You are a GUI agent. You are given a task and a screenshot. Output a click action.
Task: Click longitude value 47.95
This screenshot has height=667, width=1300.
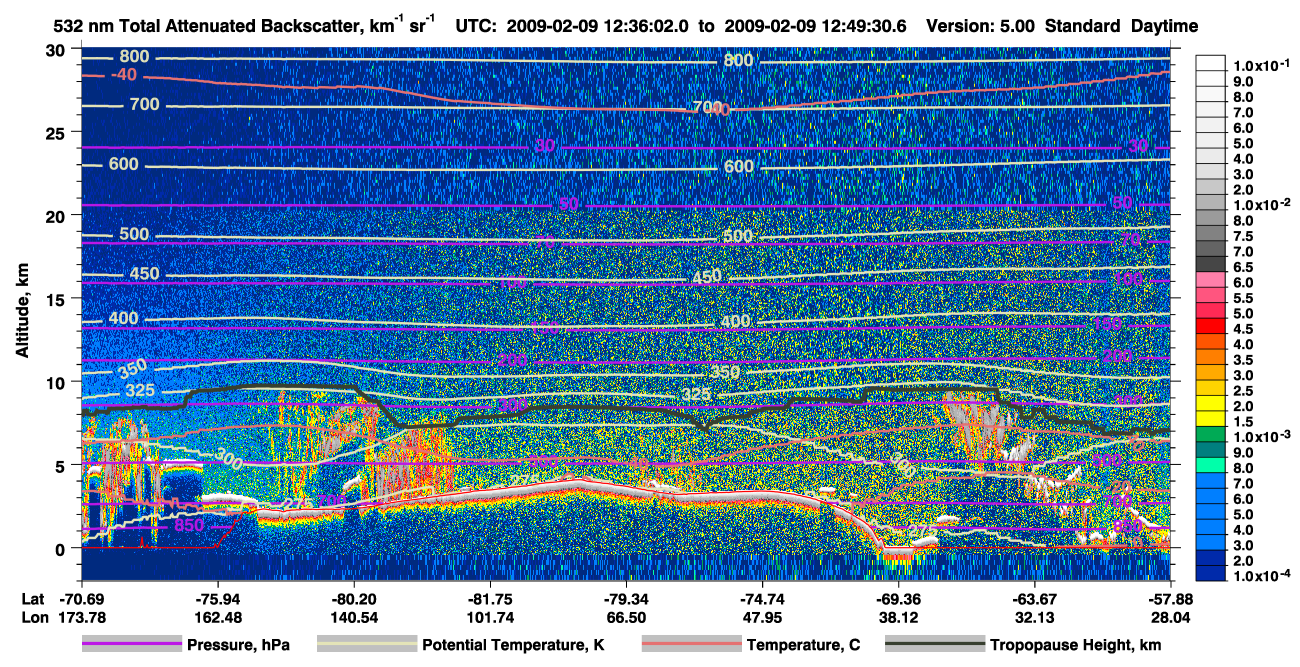(x=762, y=618)
